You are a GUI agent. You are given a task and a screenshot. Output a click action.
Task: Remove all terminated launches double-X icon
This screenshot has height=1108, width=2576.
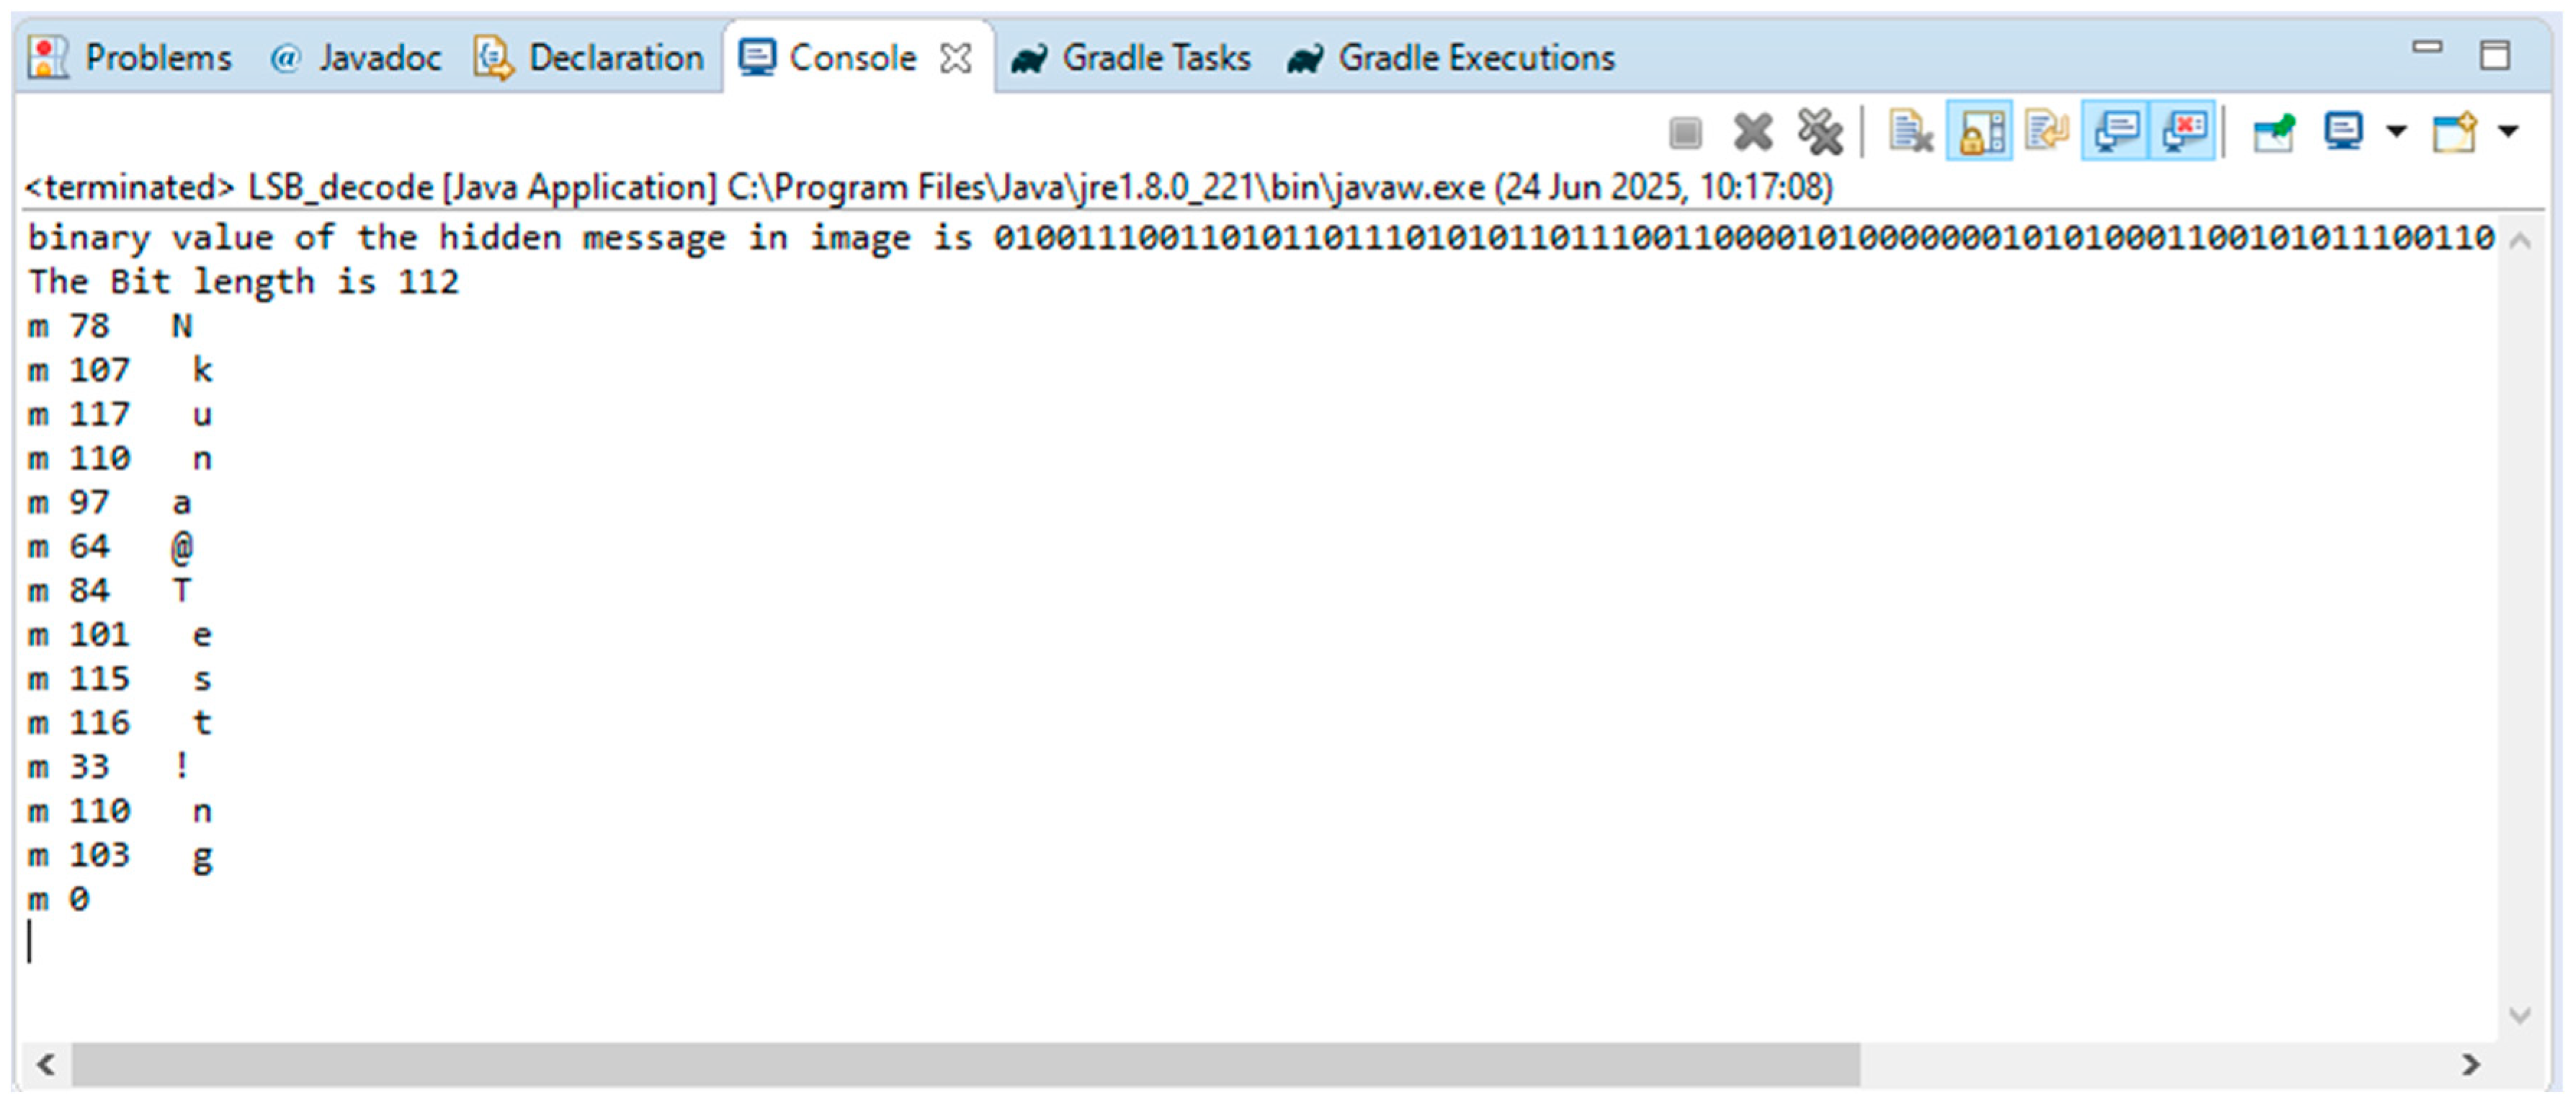pos(1820,132)
